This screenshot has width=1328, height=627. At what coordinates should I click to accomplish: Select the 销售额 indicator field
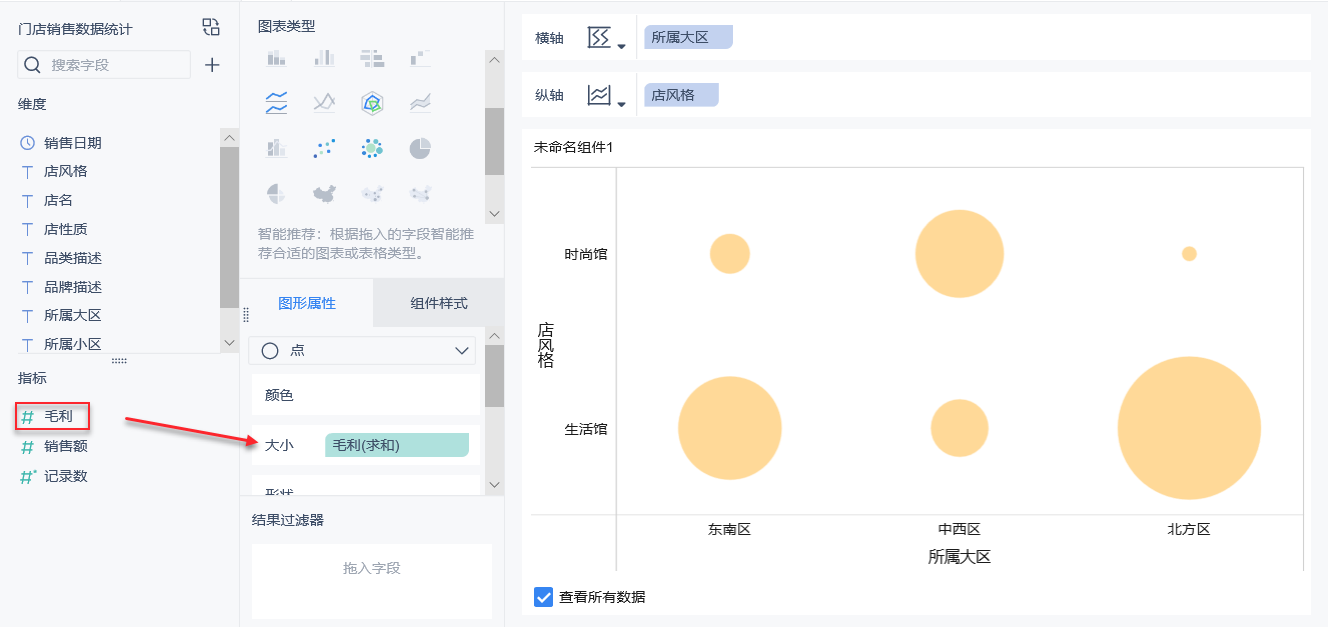(65, 447)
